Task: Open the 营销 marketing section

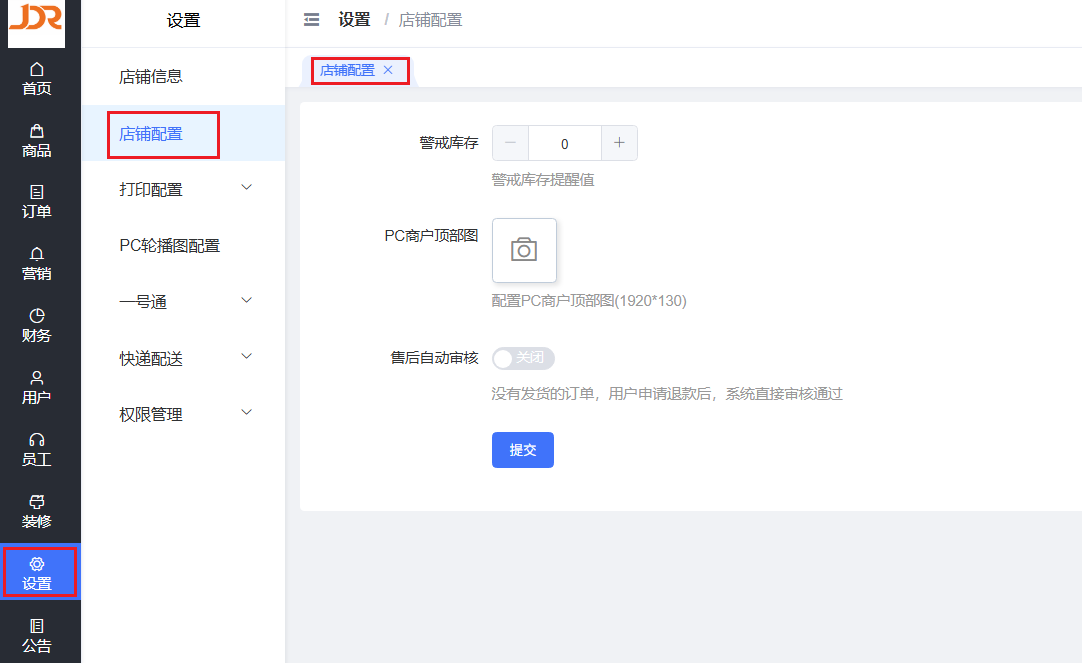Action: 37,264
